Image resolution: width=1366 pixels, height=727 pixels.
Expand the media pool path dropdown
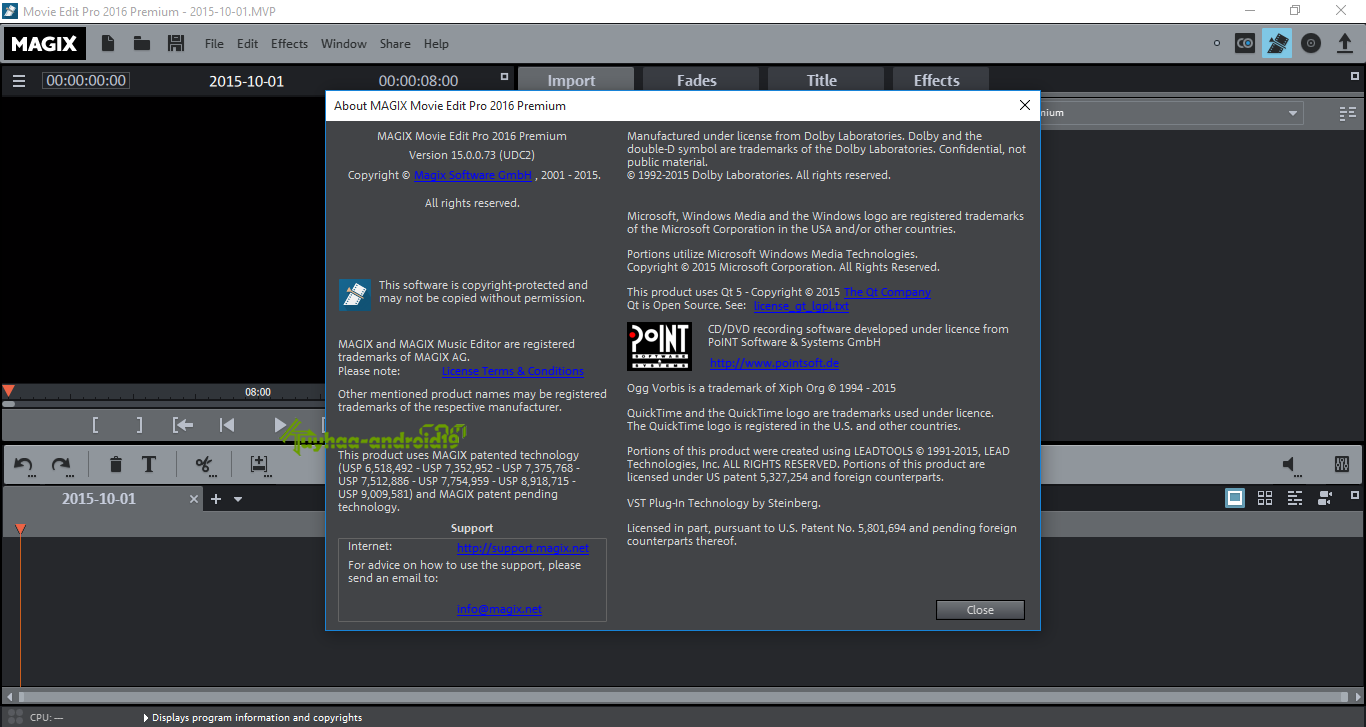click(1293, 113)
